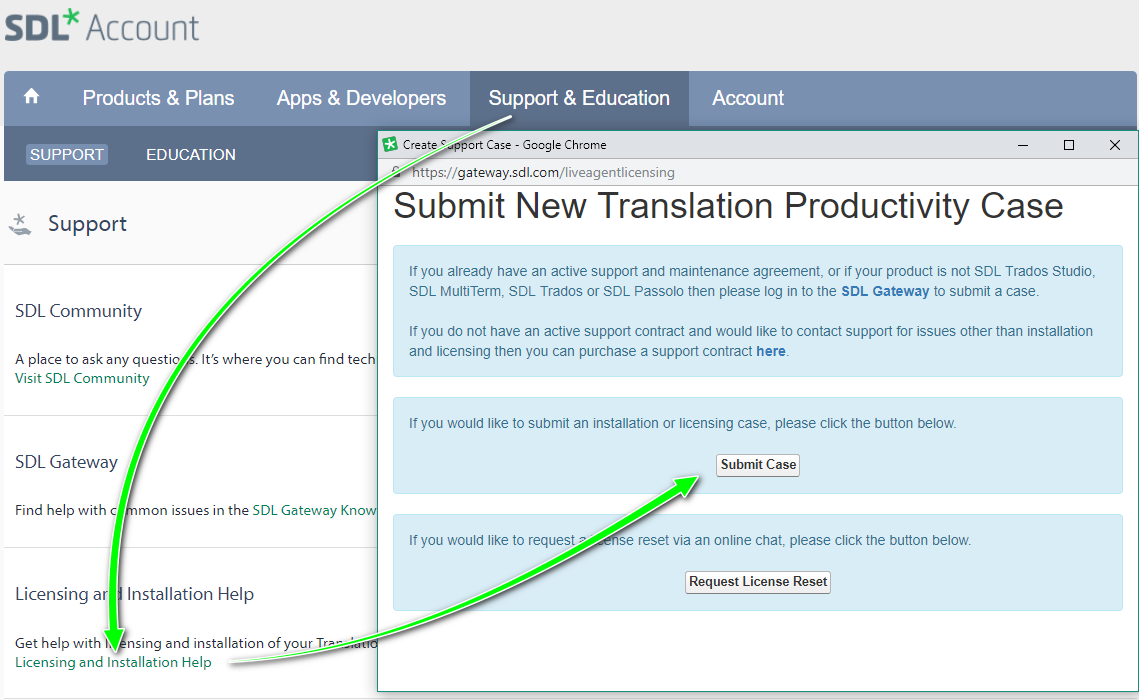Click the lock icon in address bar

coord(396,172)
